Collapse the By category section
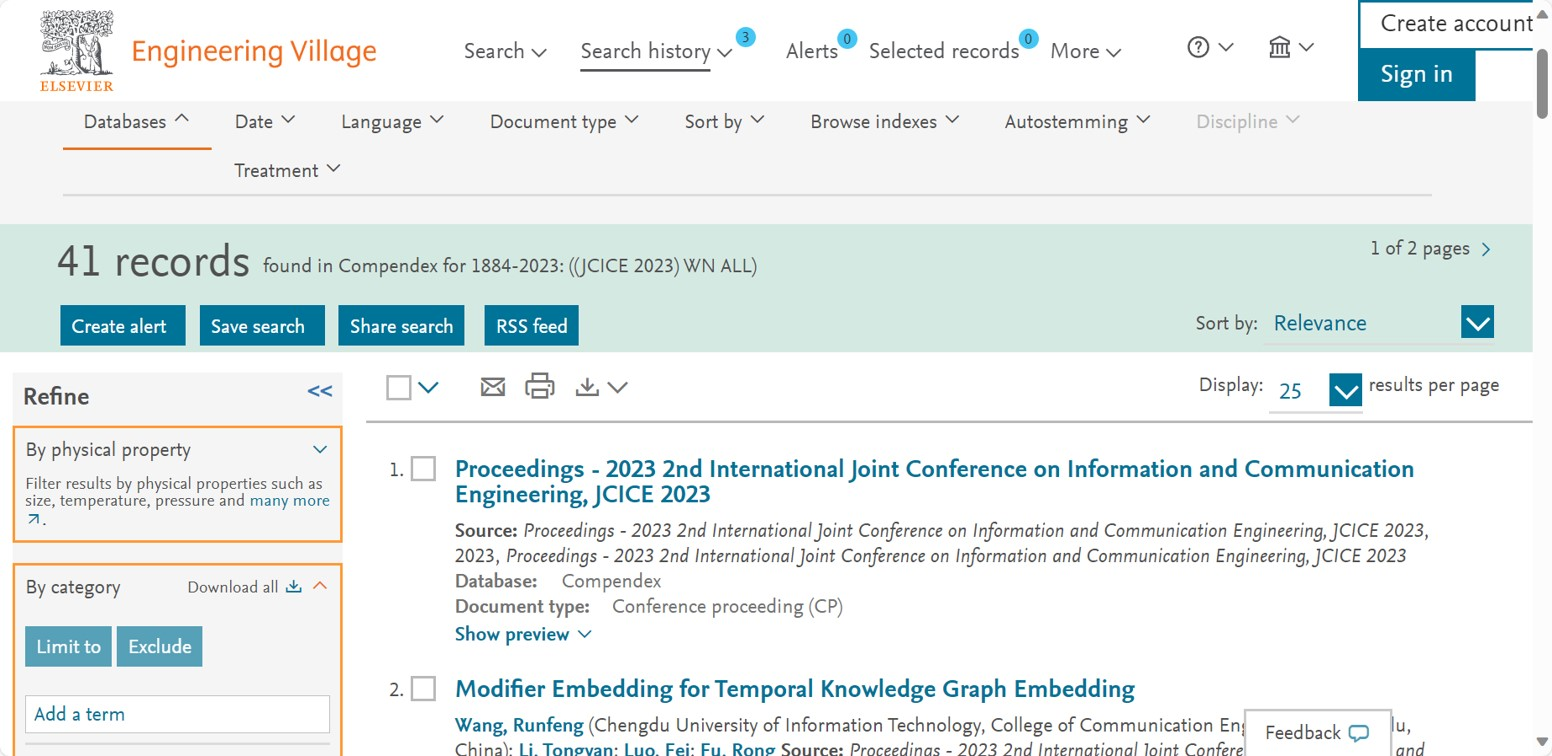 tap(320, 586)
